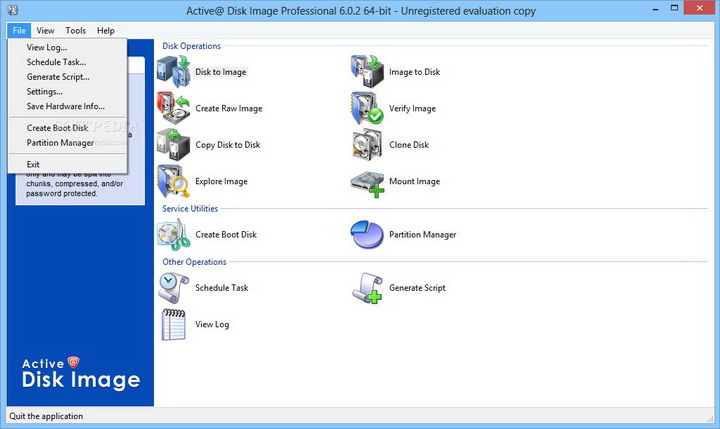Click the Explore Image magnifier icon

(174, 181)
